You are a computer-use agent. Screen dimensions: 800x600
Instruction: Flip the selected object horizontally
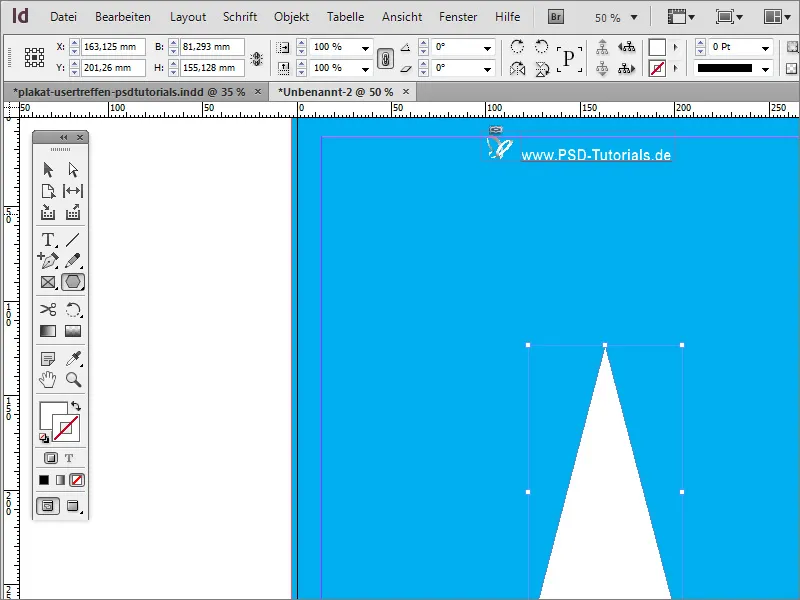pyautogui.click(x=518, y=68)
